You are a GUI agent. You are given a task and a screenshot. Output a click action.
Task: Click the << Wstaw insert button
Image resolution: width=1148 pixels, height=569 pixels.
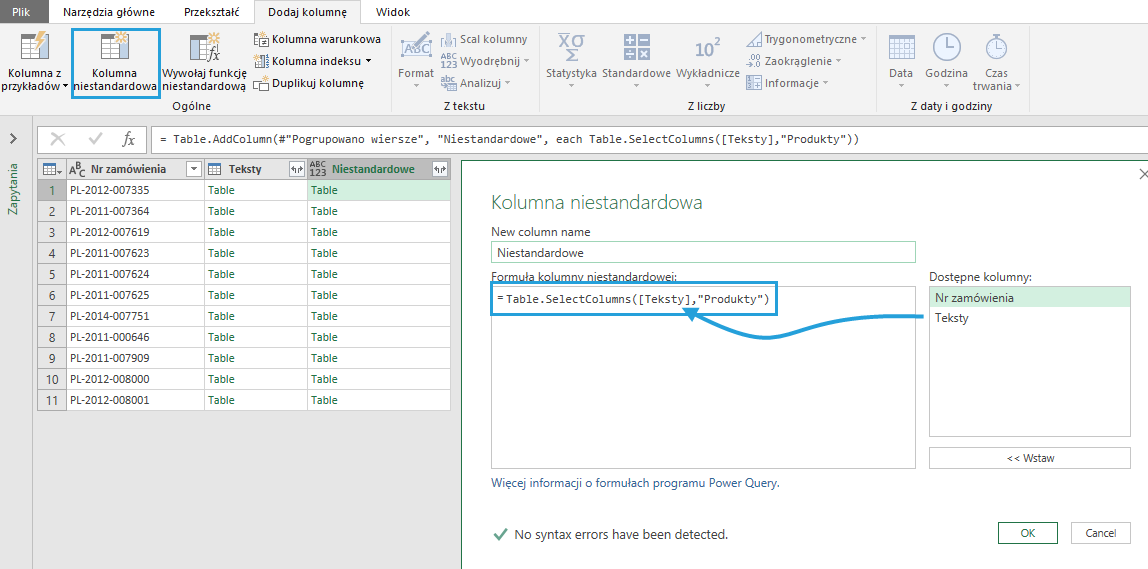(x=1029, y=458)
